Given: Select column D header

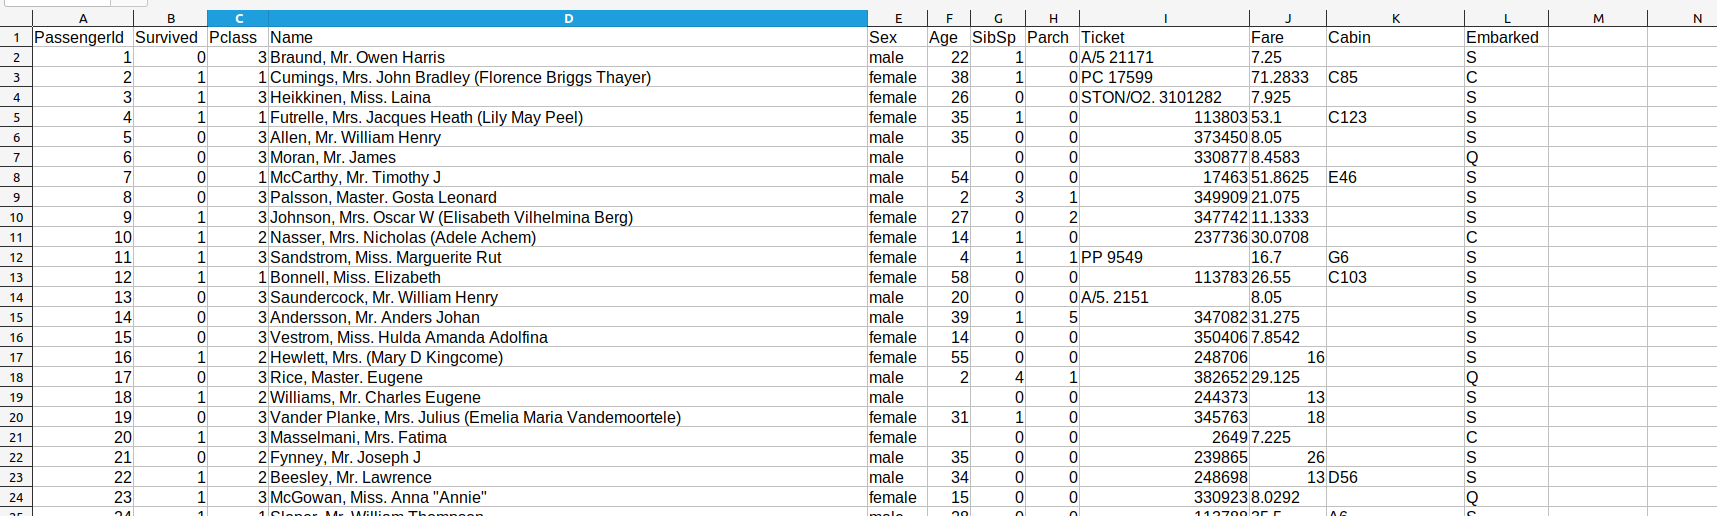Looking at the screenshot, I should click(x=568, y=18).
